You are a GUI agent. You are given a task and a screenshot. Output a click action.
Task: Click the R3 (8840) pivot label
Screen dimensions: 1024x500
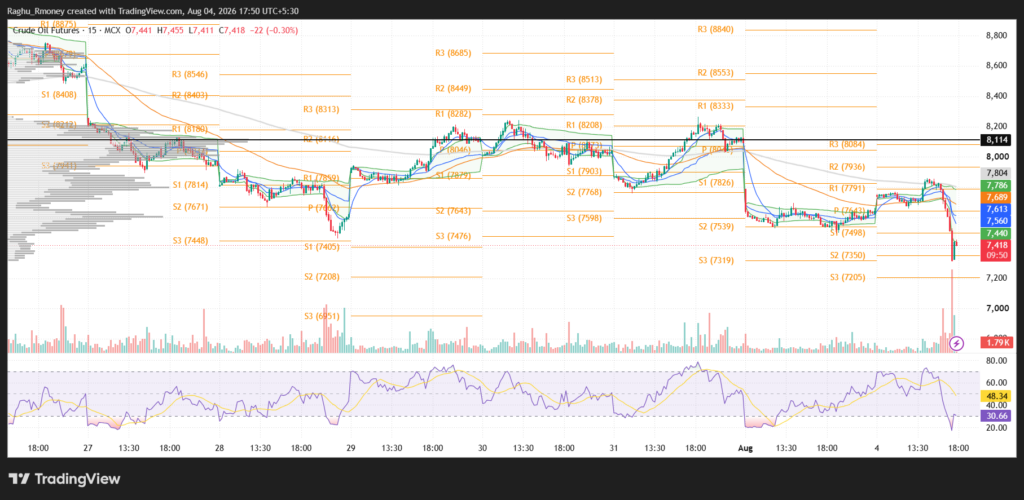(x=717, y=29)
